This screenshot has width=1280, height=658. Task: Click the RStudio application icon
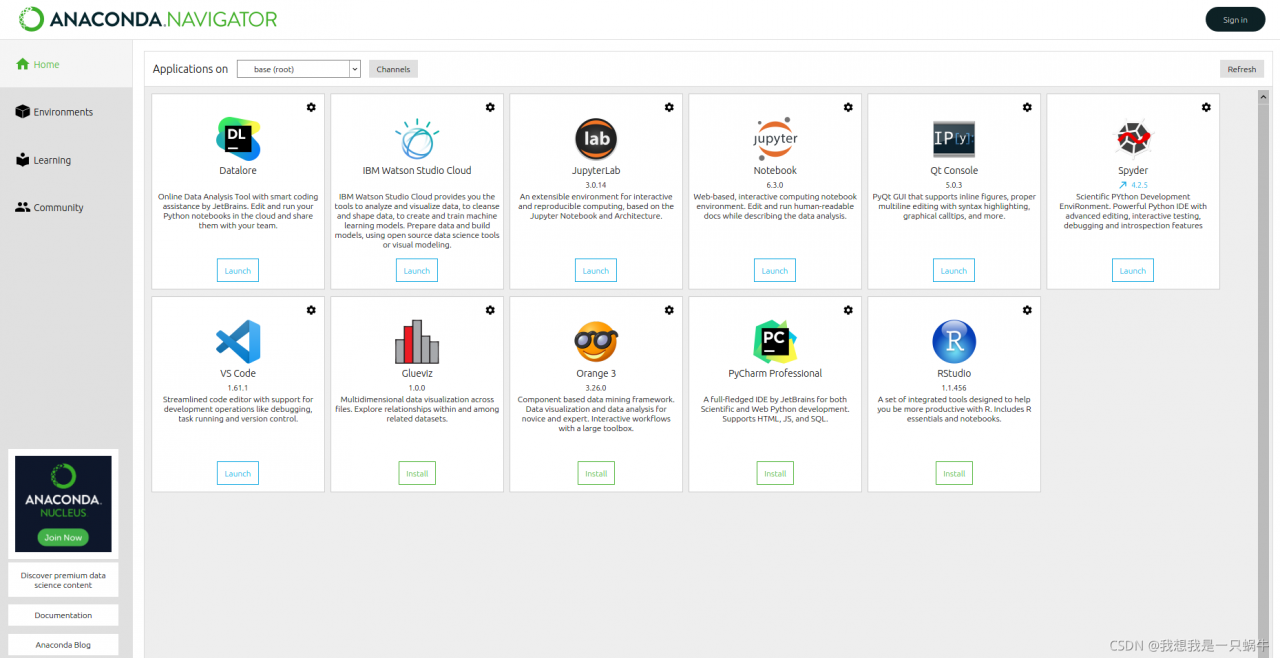[954, 342]
